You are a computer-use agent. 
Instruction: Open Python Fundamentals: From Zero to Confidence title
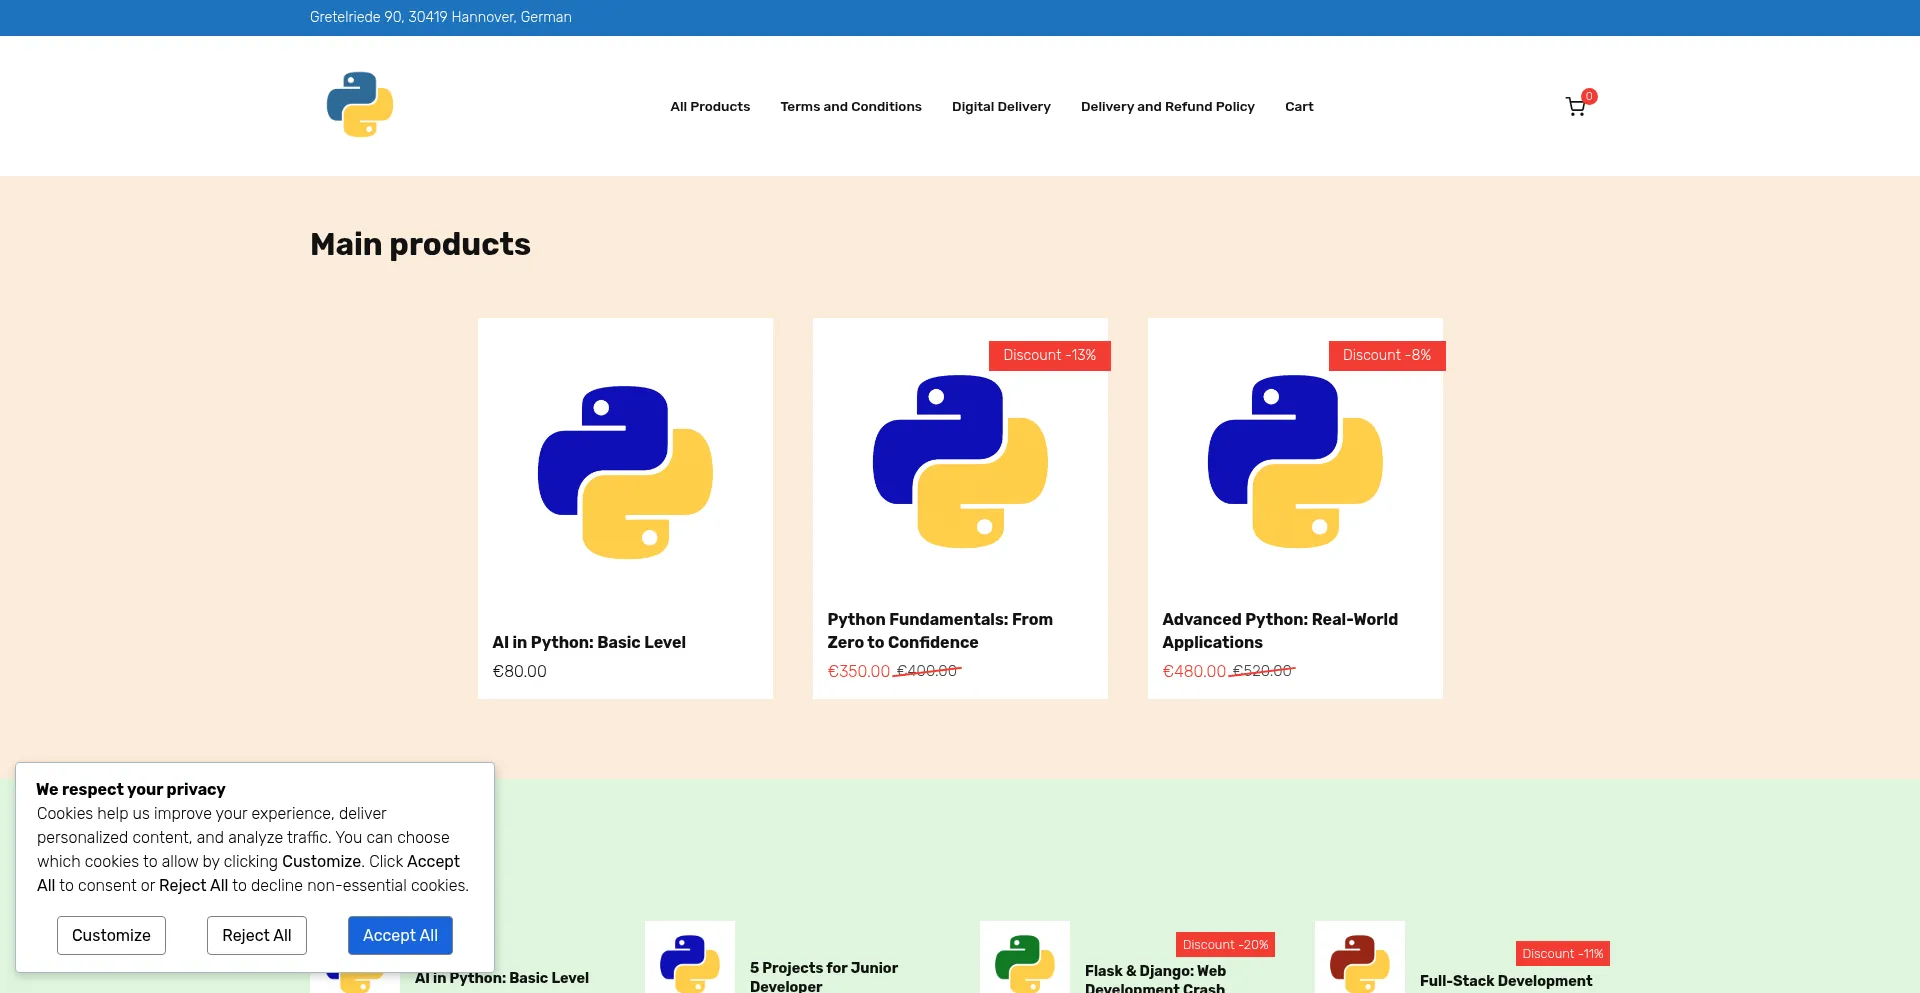(x=940, y=631)
